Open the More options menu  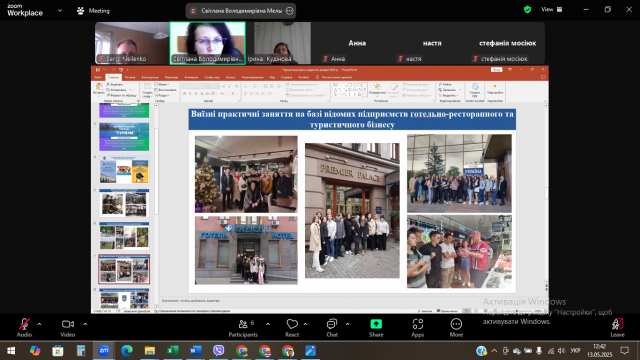456,328
